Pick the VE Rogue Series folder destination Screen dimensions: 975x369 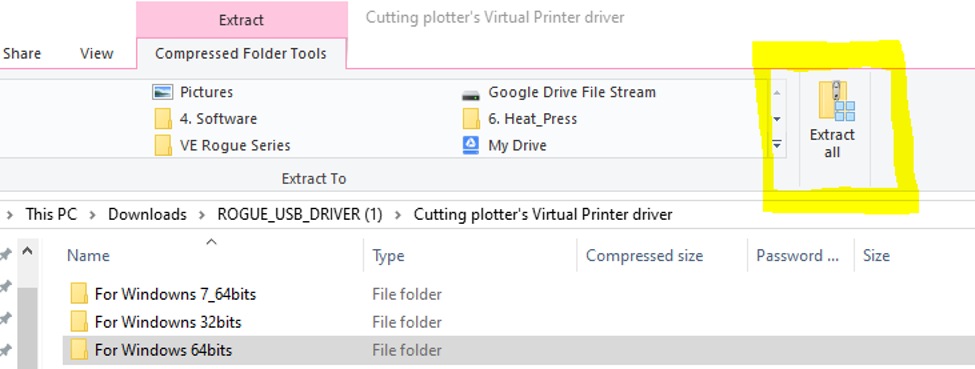pyautogui.click(x=223, y=146)
